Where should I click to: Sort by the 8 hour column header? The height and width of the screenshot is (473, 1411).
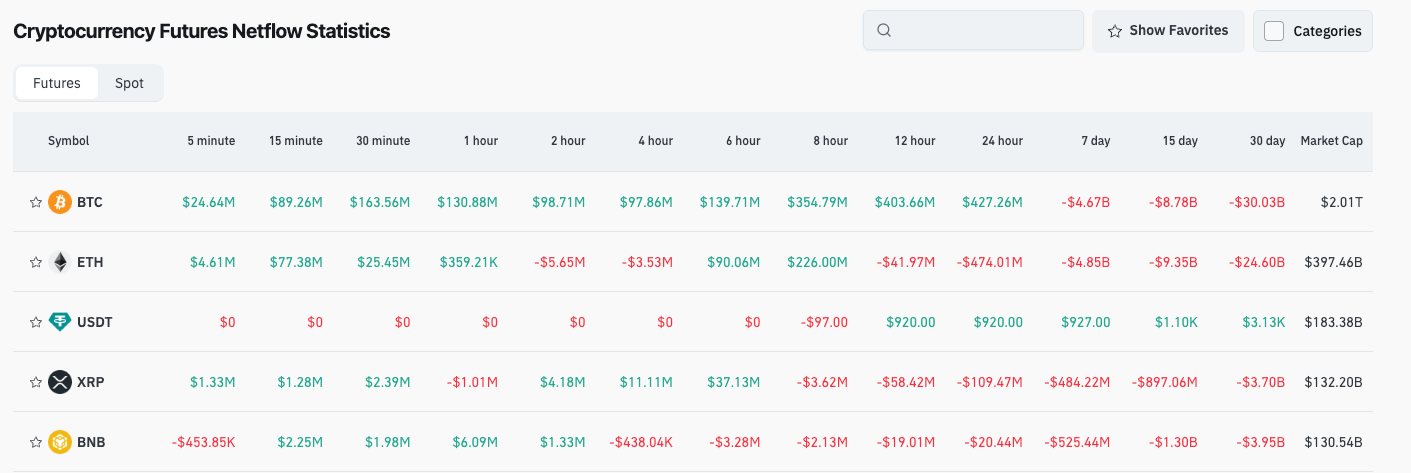point(830,141)
